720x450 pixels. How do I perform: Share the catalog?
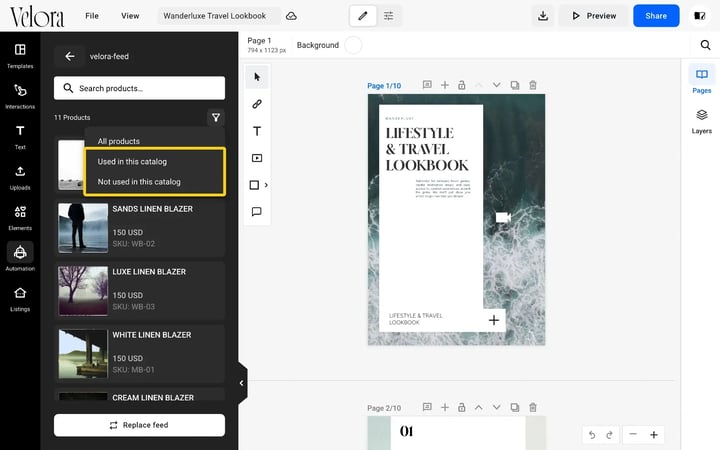click(656, 16)
